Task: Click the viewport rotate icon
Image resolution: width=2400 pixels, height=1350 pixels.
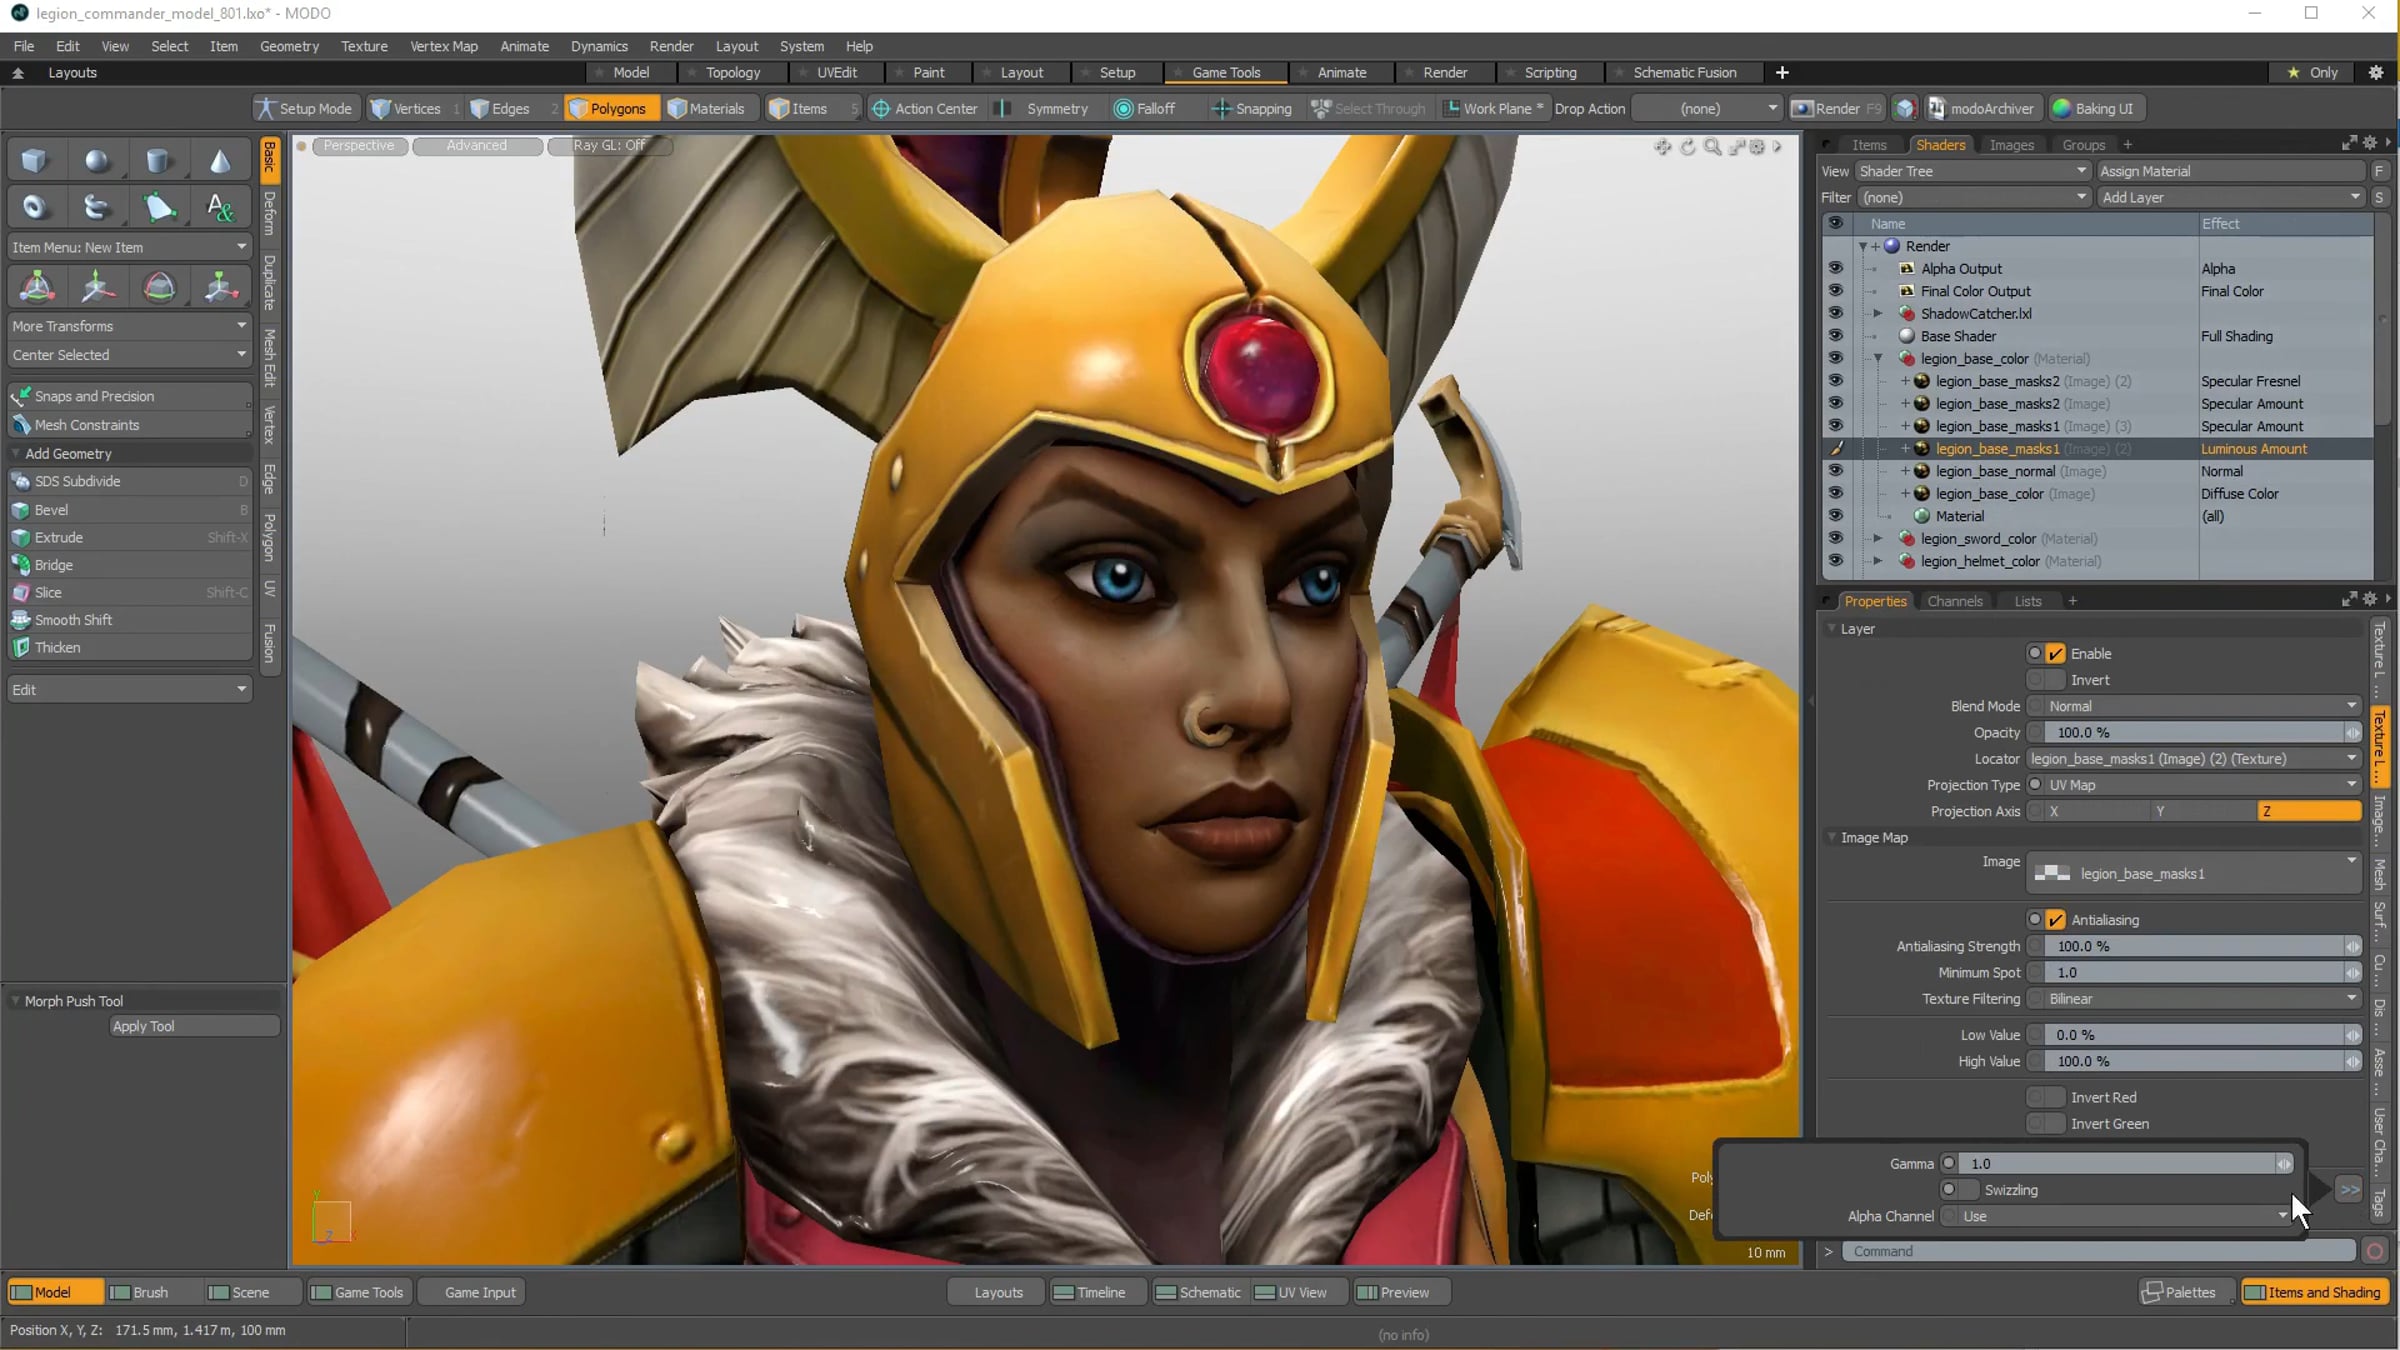Action: point(1688,147)
